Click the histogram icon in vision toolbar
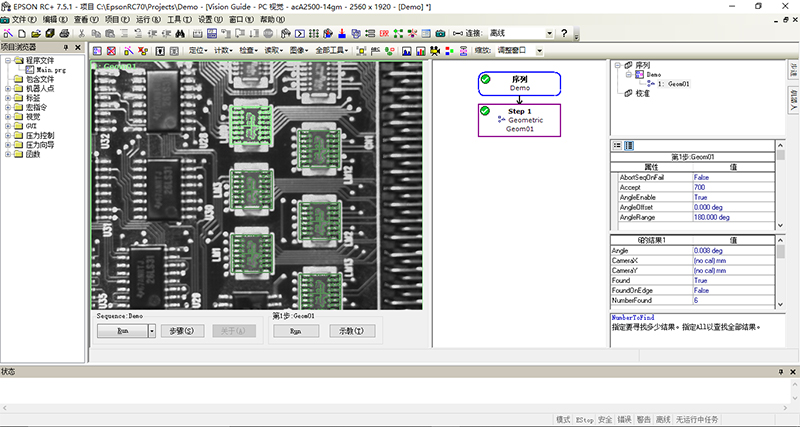 pos(407,50)
